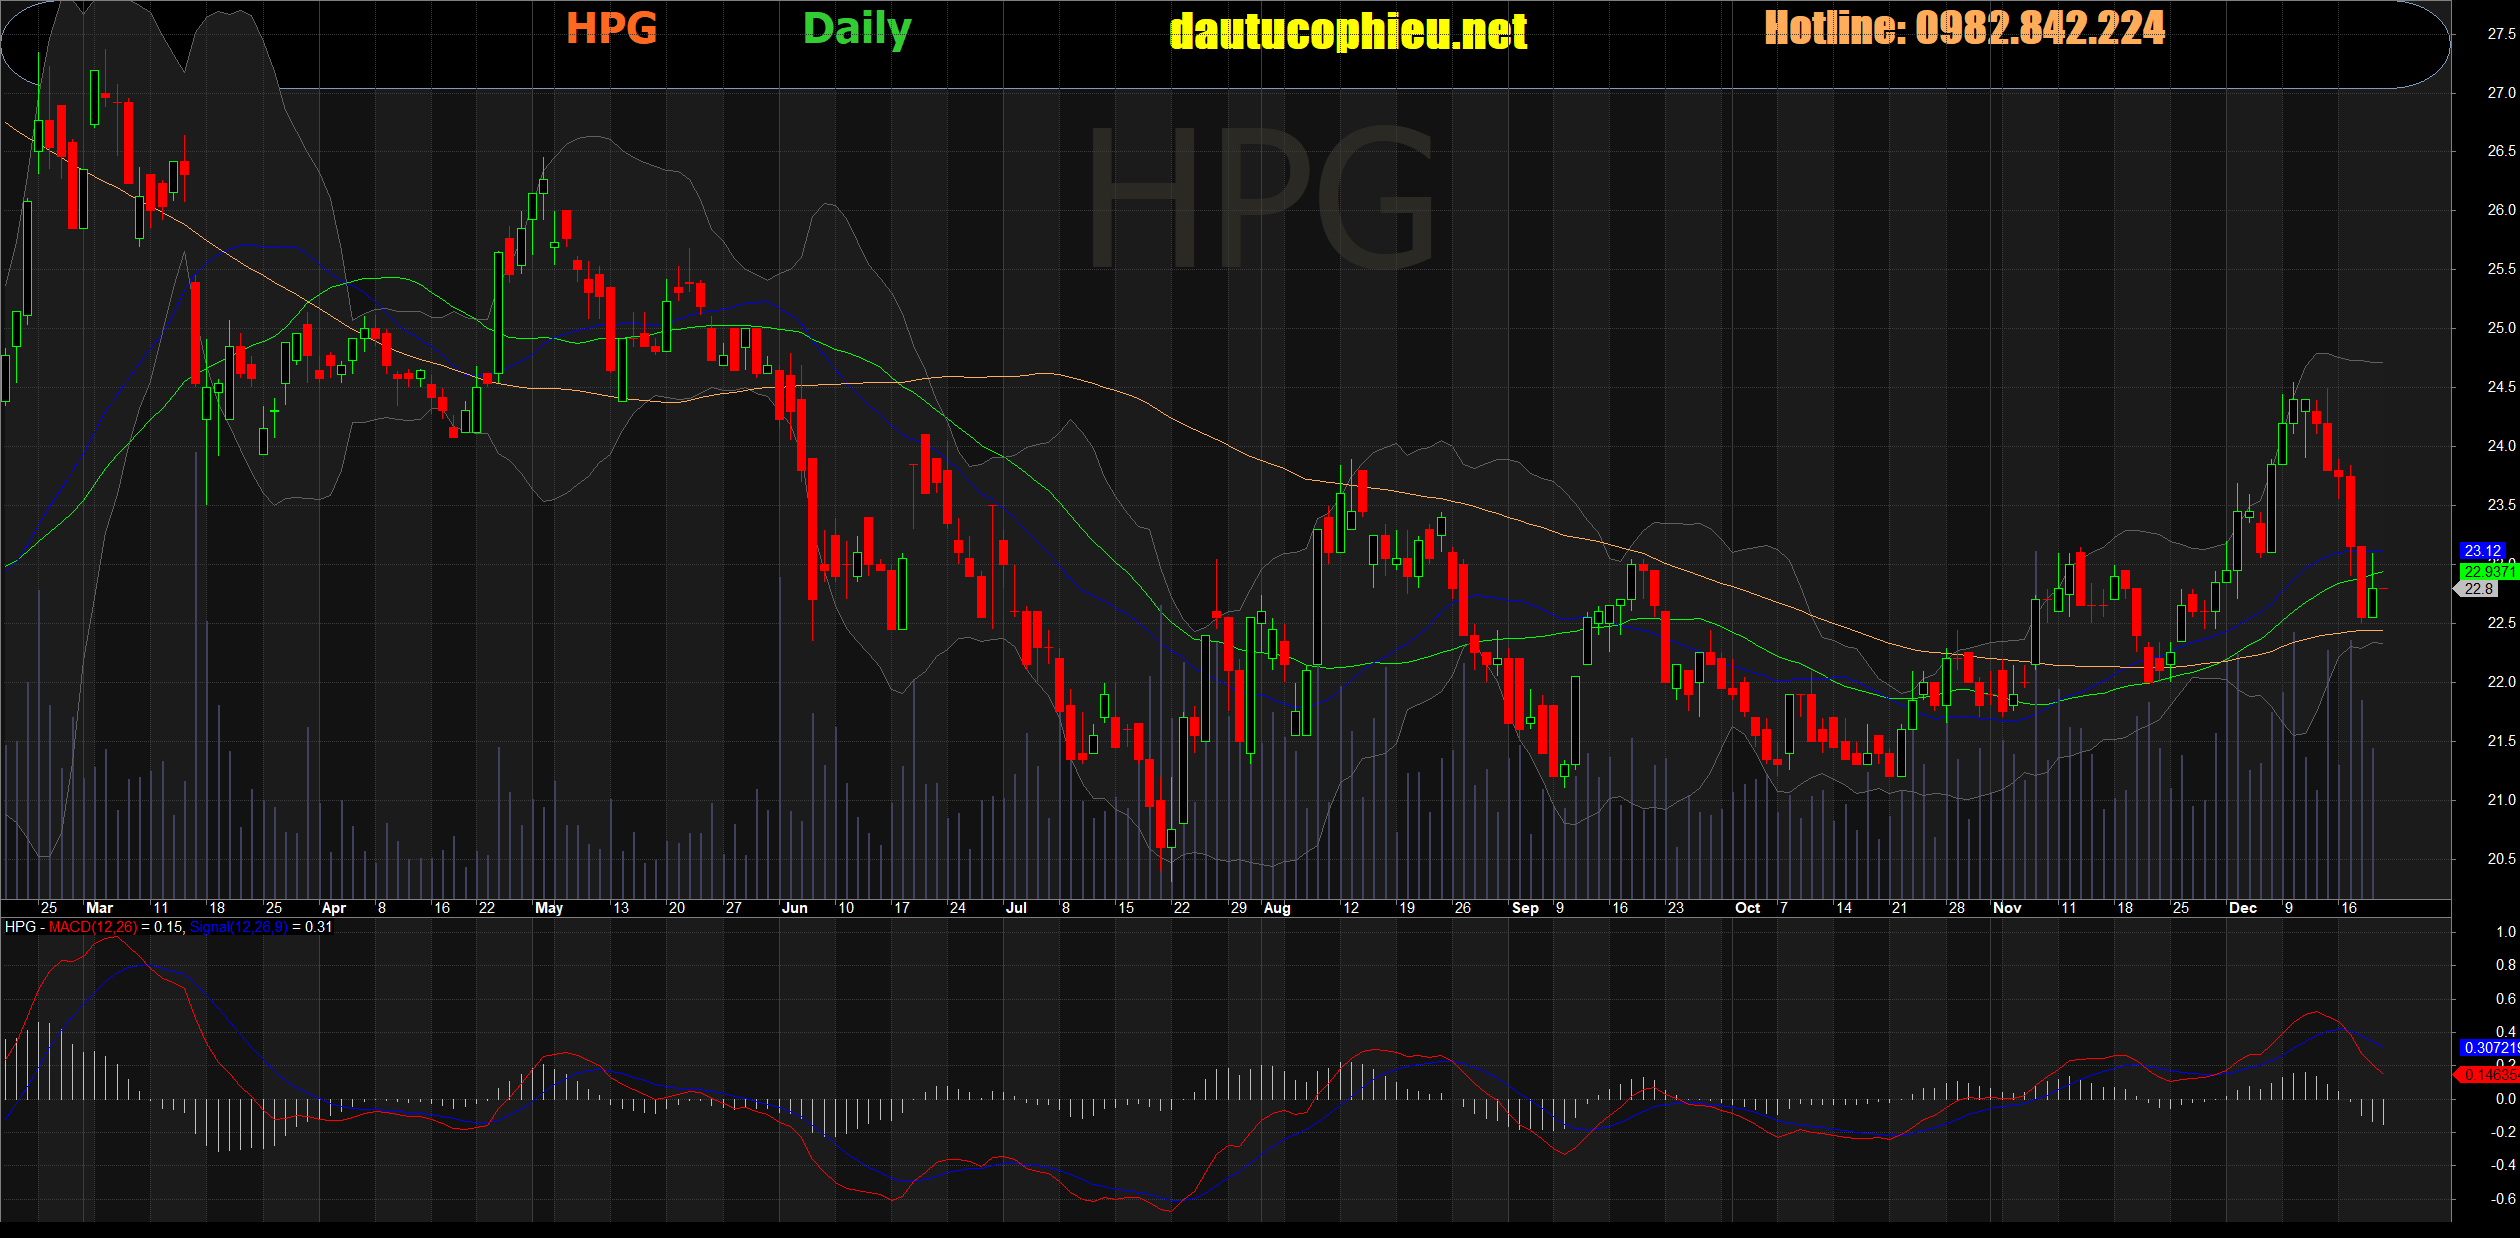Image resolution: width=2520 pixels, height=1238 pixels.
Task: Click the 27.0 level on price axis
Action: 2501,92
